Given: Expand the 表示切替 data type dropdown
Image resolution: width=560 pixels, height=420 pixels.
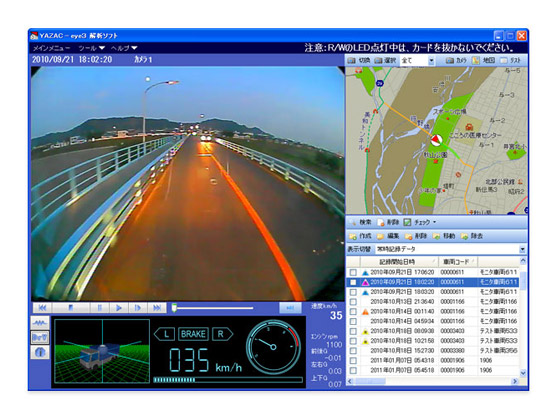Looking at the screenshot, I should (522, 249).
